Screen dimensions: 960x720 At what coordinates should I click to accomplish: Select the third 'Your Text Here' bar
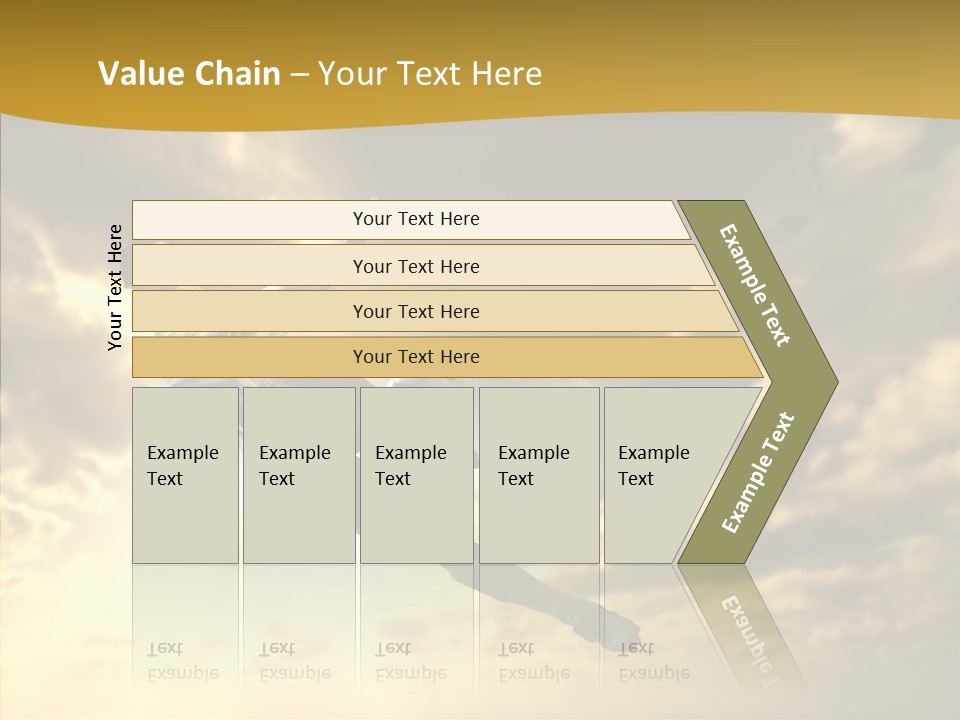click(x=416, y=311)
